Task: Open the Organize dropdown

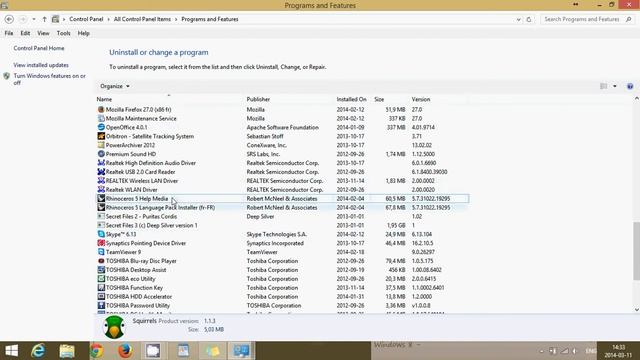Action: point(115,86)
